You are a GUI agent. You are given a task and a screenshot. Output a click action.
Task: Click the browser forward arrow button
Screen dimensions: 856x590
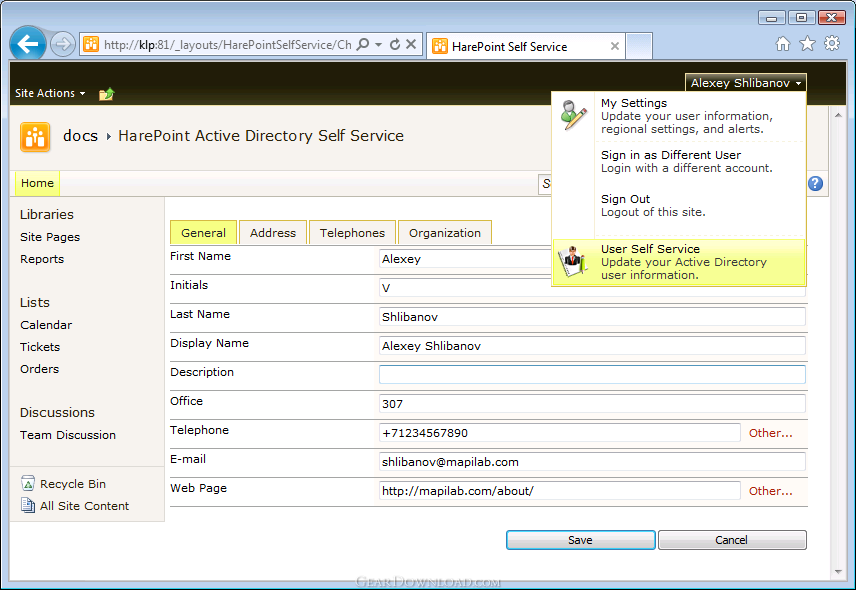(63, 44)
